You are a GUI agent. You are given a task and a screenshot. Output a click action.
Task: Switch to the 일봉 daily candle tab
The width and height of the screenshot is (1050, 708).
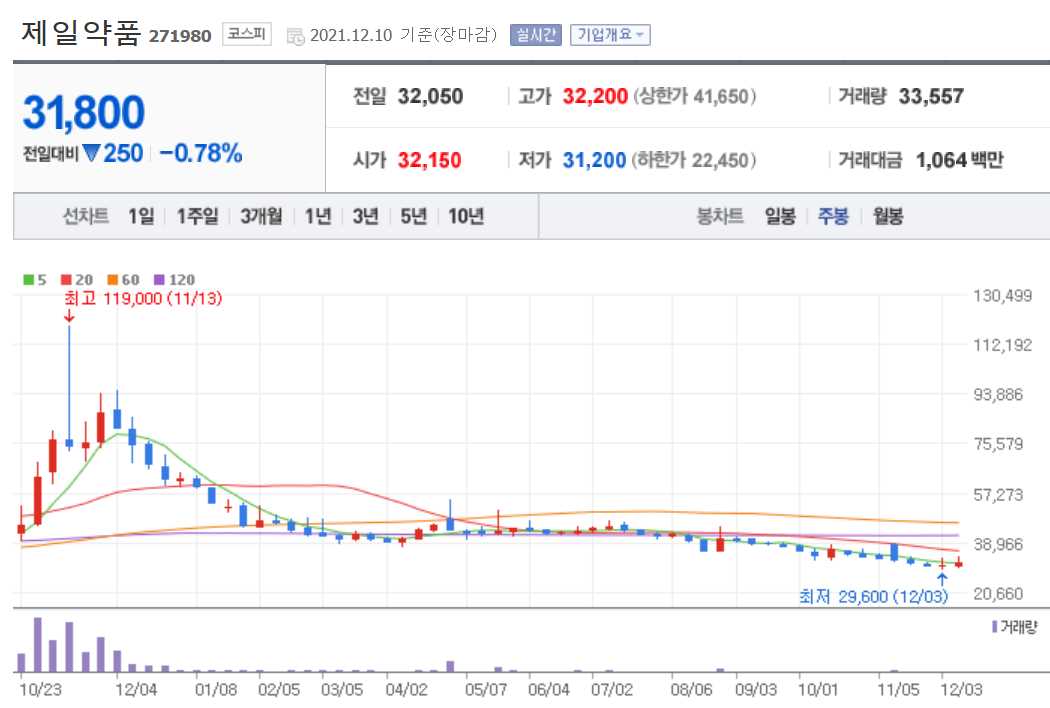pos(778,215)
